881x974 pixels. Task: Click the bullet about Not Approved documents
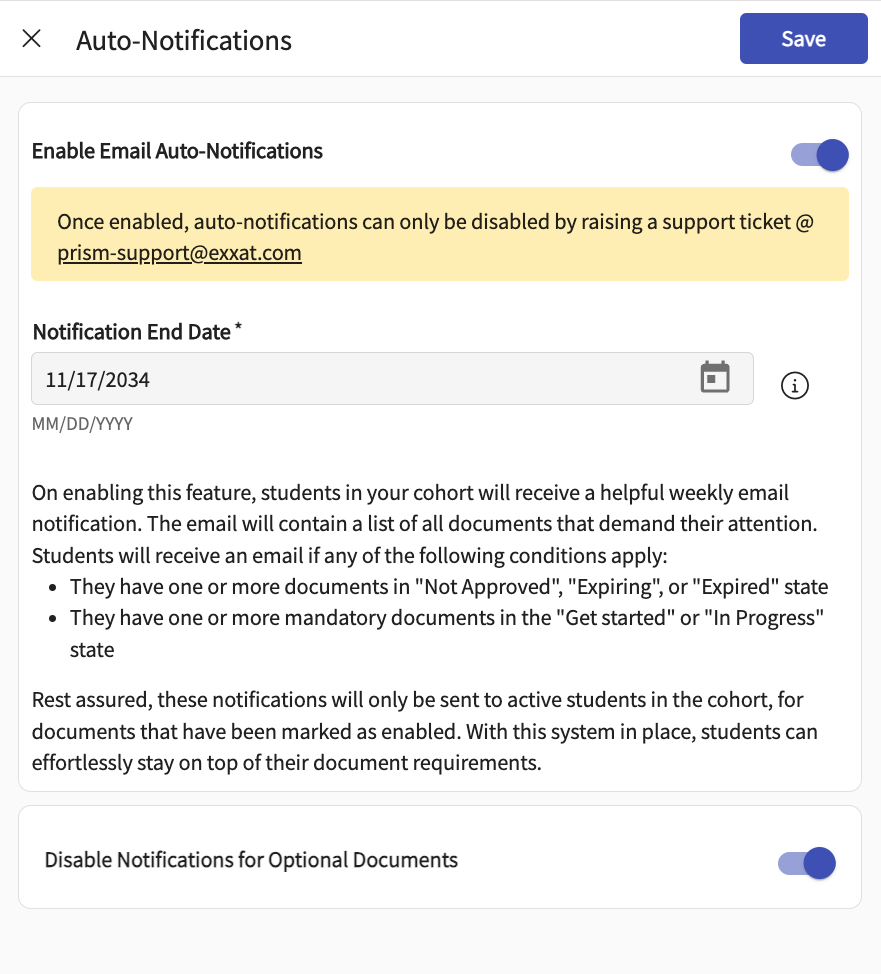pyautogui.click(x=448, y=587)
